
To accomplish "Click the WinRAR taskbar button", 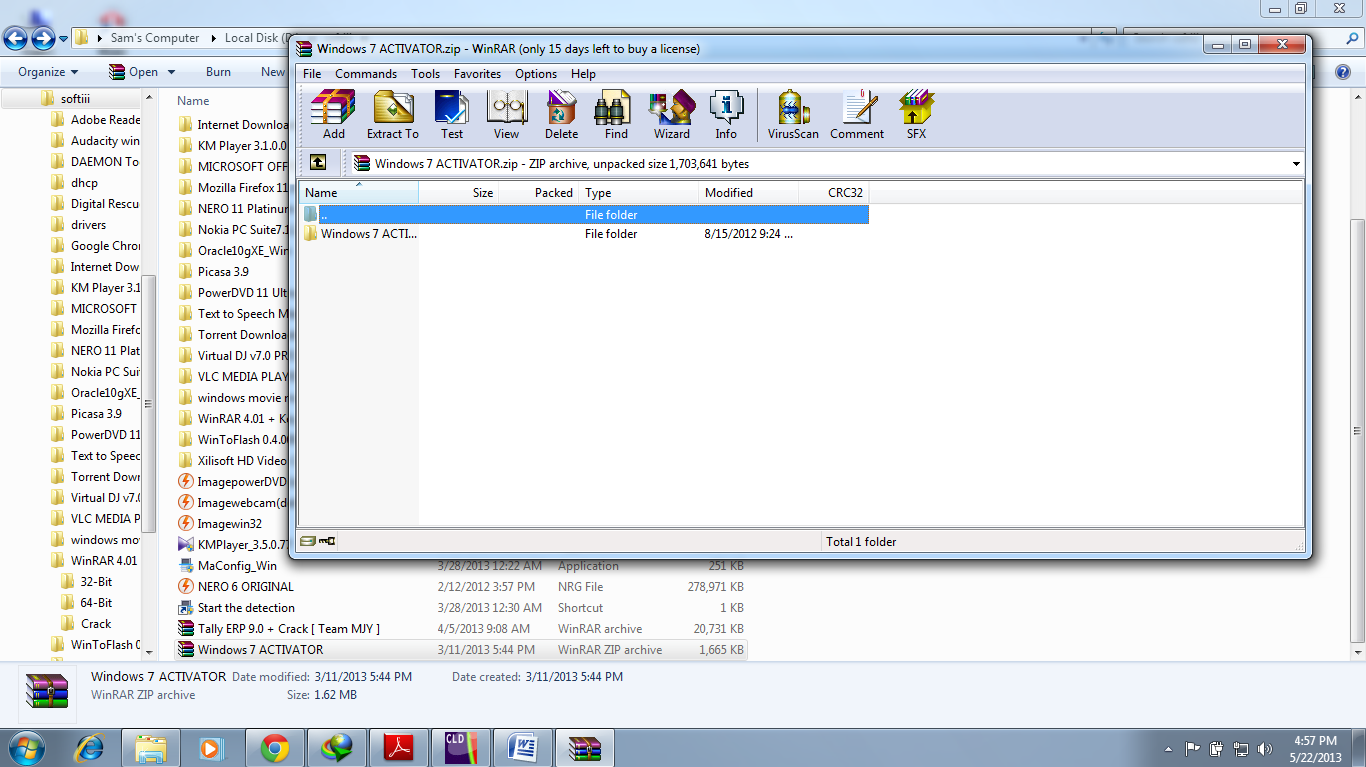I will point(585,747).
